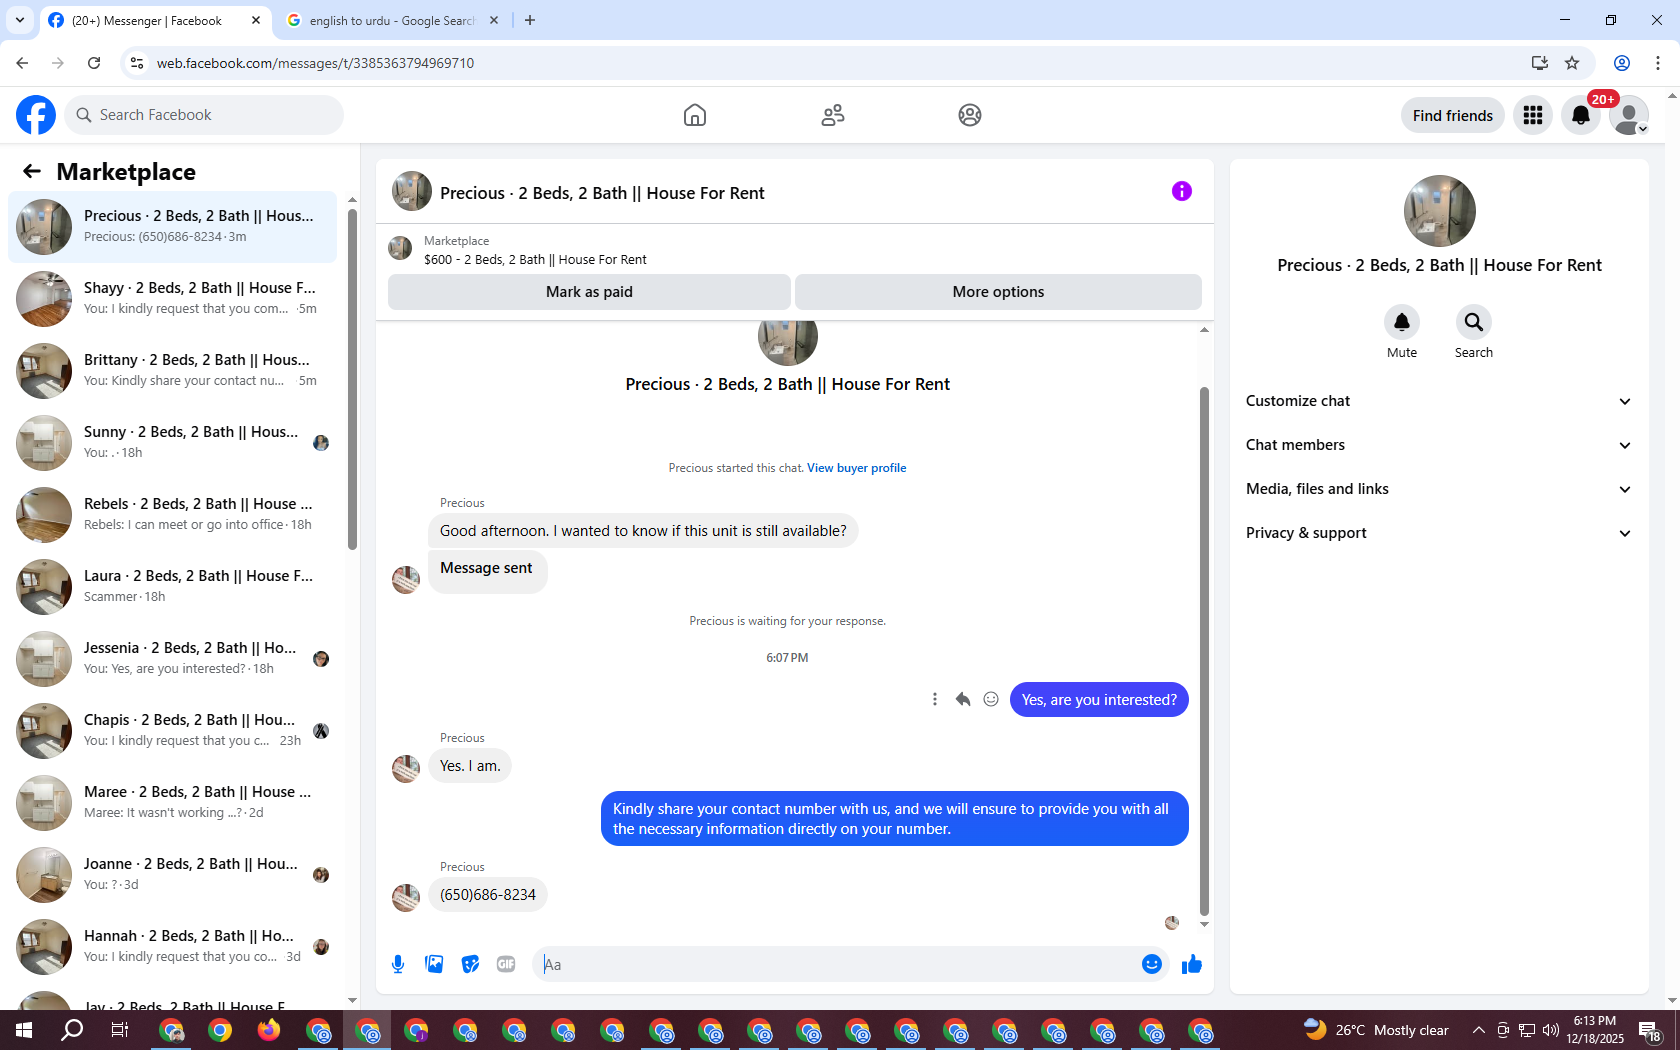1680x1050 pixels.
Task: Open the taskbar clock and date
Action: click(1594, 1030)
